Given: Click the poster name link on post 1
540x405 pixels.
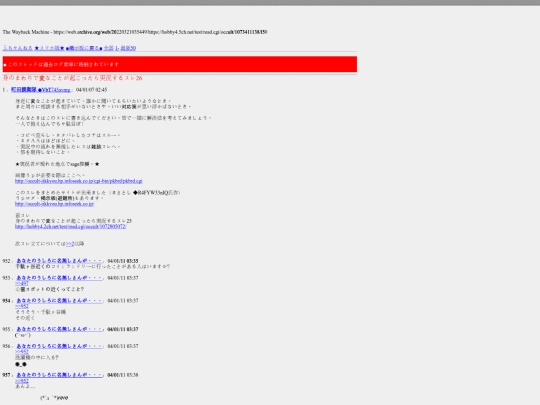Looking at the screenshot, I should click(41, 90).
